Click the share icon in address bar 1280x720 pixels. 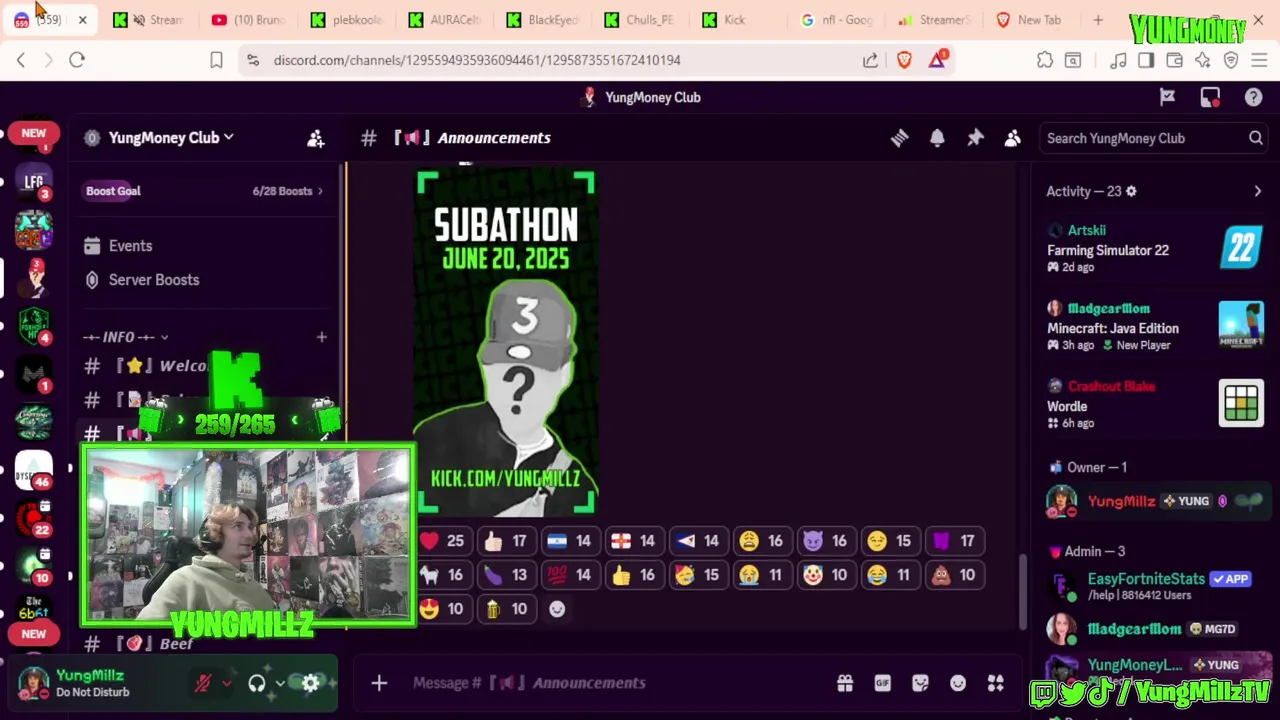point(870,60)
